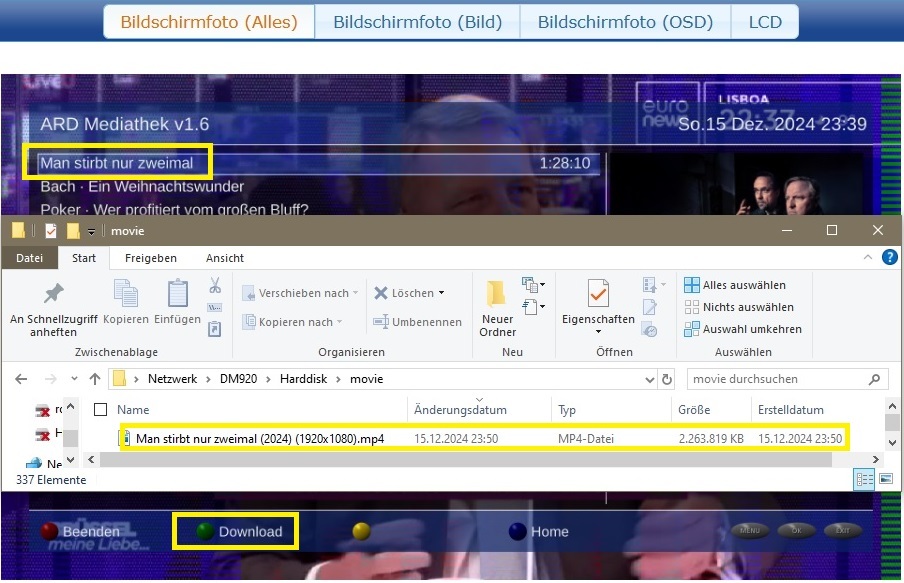Pin to quick access (An Schnellzugriff anheften)
The image size is (904, 583).
click(53, 309)
